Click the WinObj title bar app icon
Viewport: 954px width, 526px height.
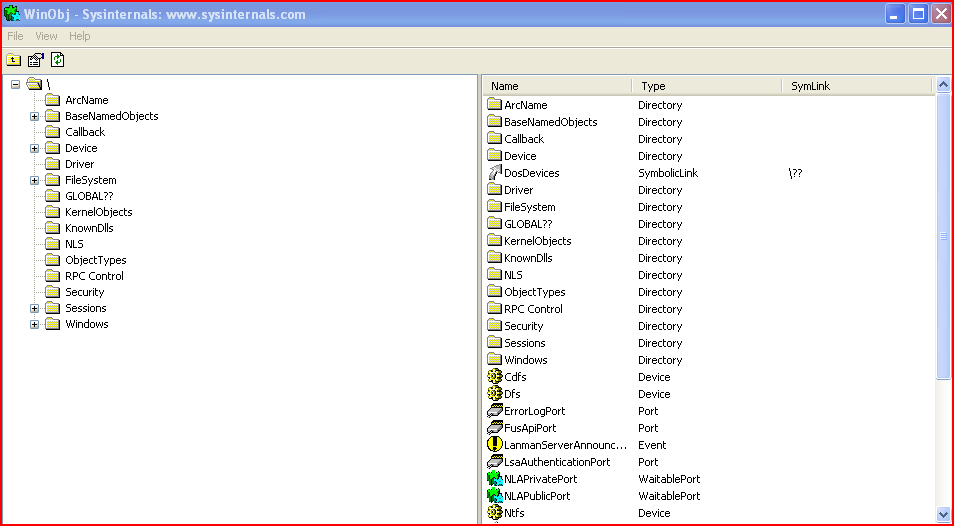click(12, 13)
